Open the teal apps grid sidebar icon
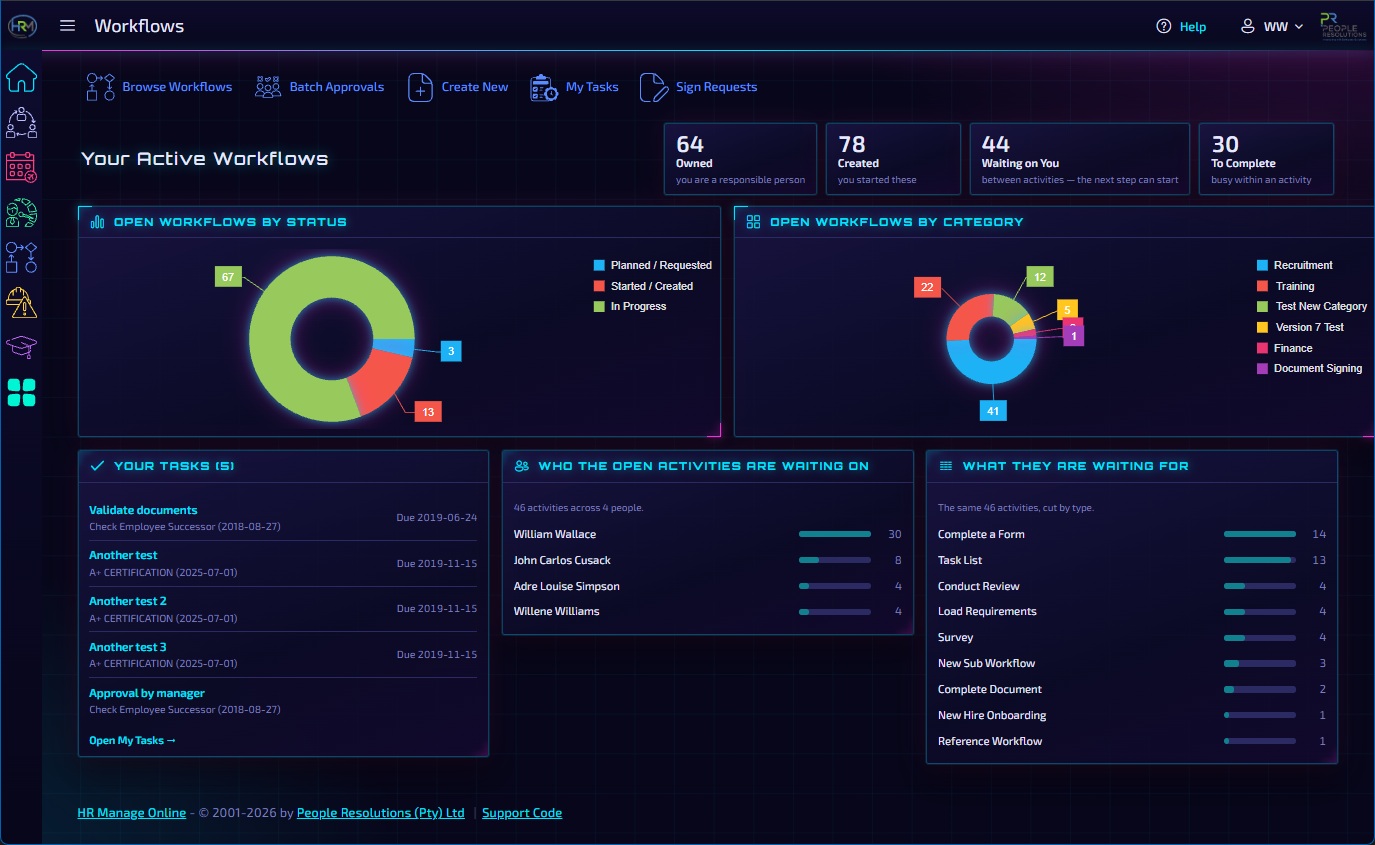The height and width of the screenshot is (845, 1375). coord(21,392)
